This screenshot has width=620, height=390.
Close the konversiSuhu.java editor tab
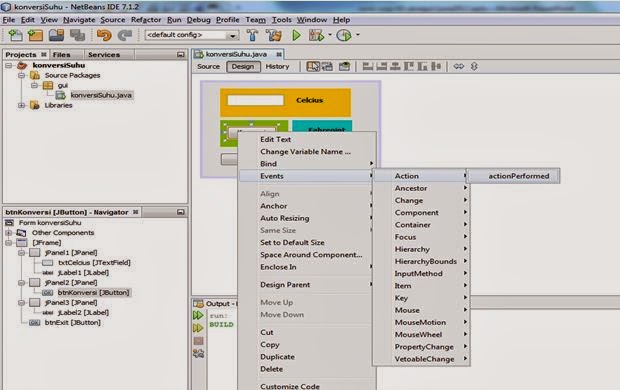tap(279, 54)
